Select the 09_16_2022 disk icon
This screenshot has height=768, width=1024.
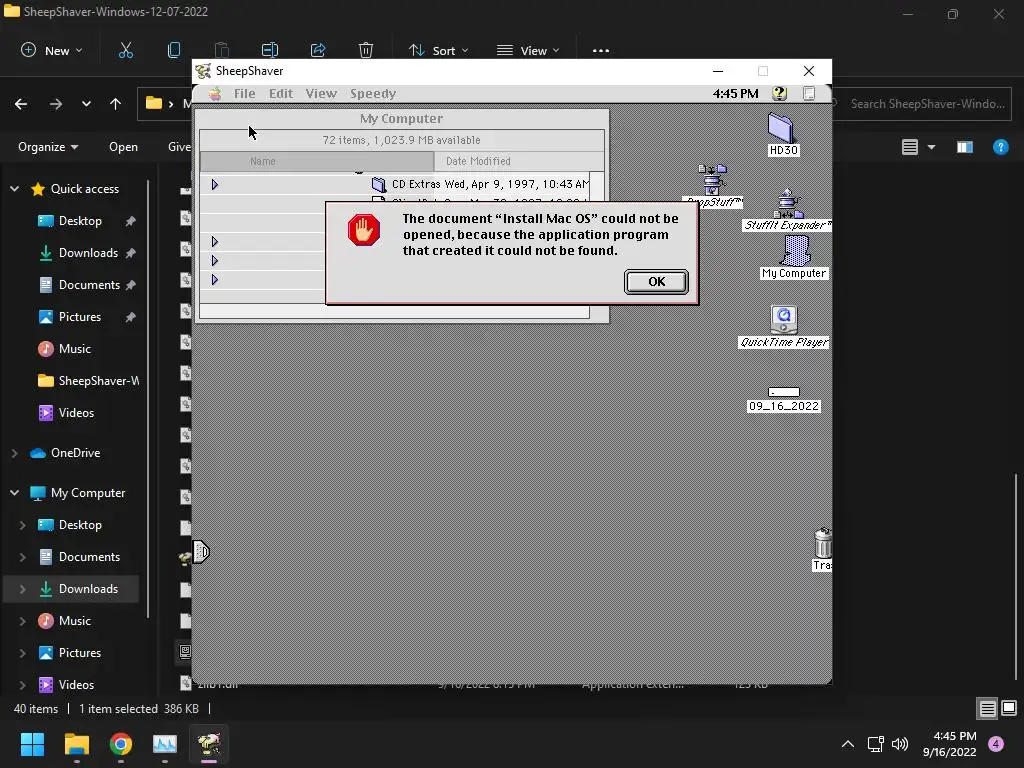(784, 400)
